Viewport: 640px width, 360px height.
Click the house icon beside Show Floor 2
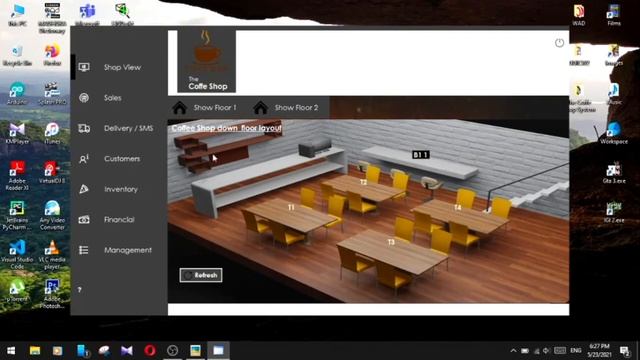click(260, 107)
